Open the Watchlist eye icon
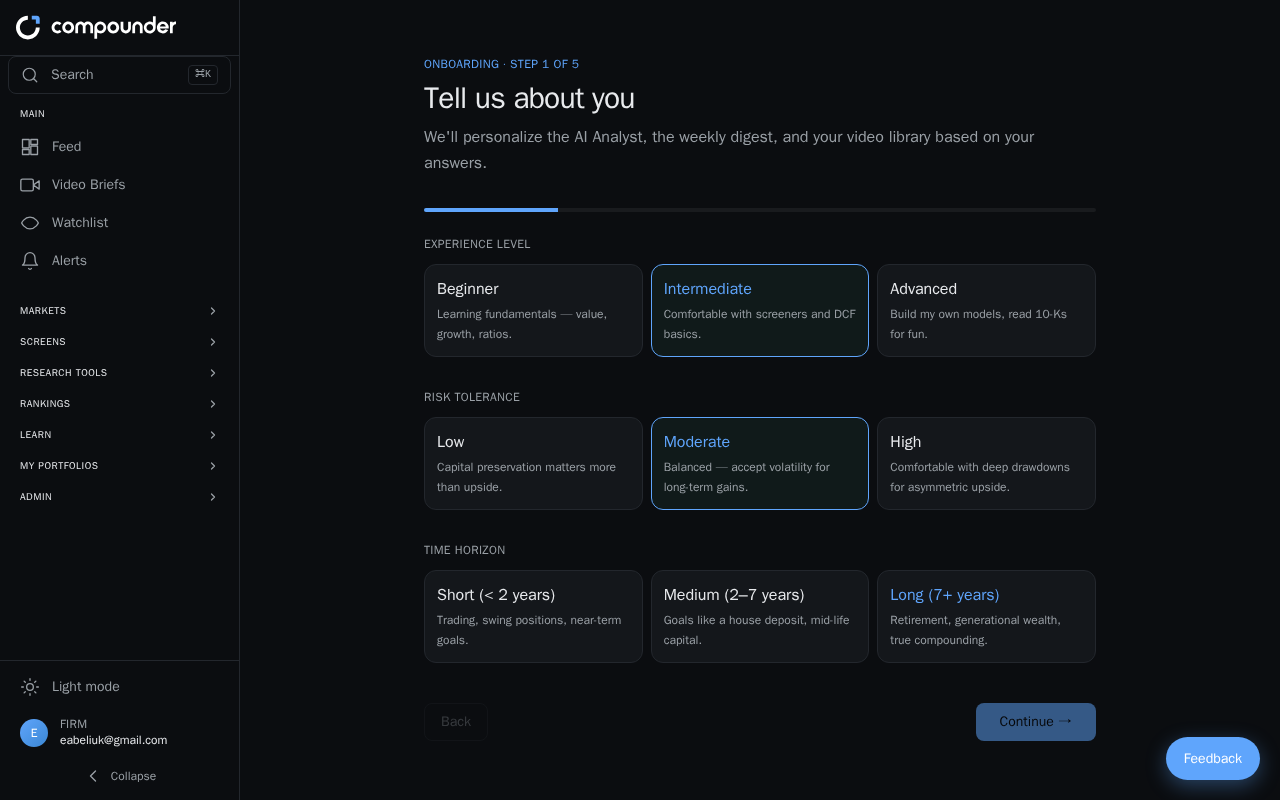The width and height of the screenshot is (1280, 800). point(30,223)
